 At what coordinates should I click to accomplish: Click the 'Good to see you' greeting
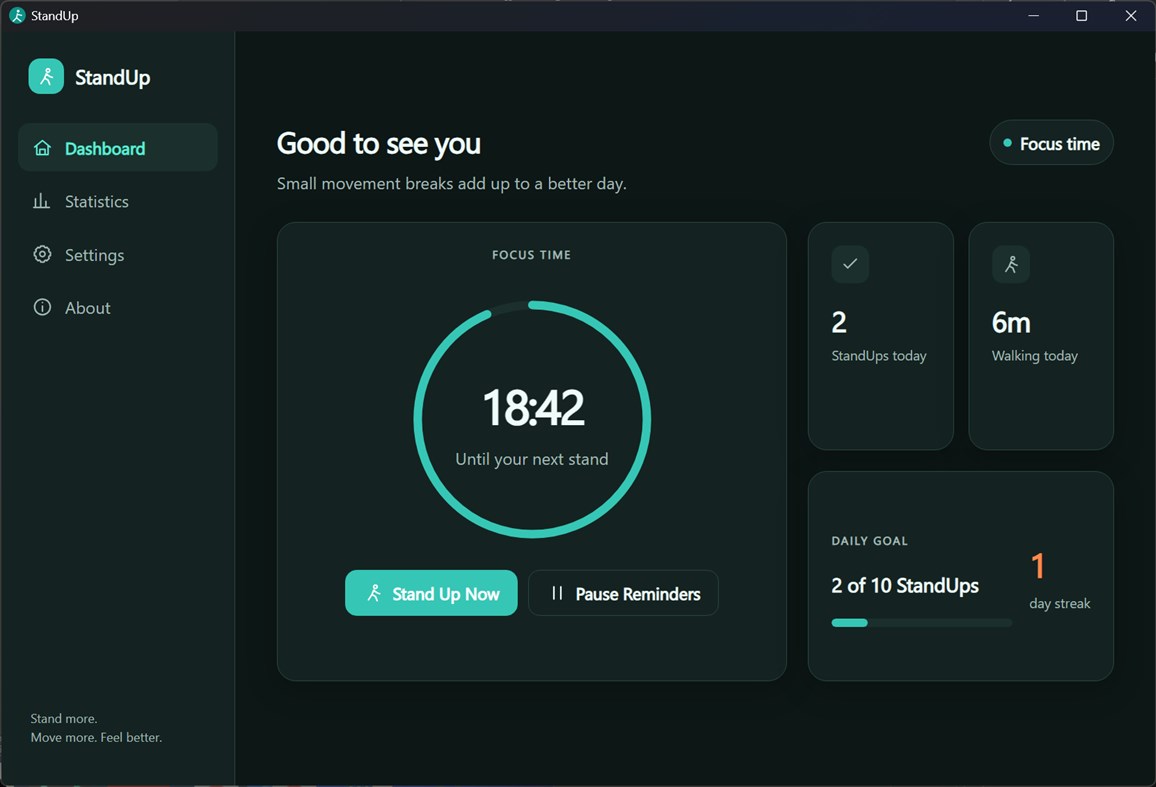tap(379, 144)
